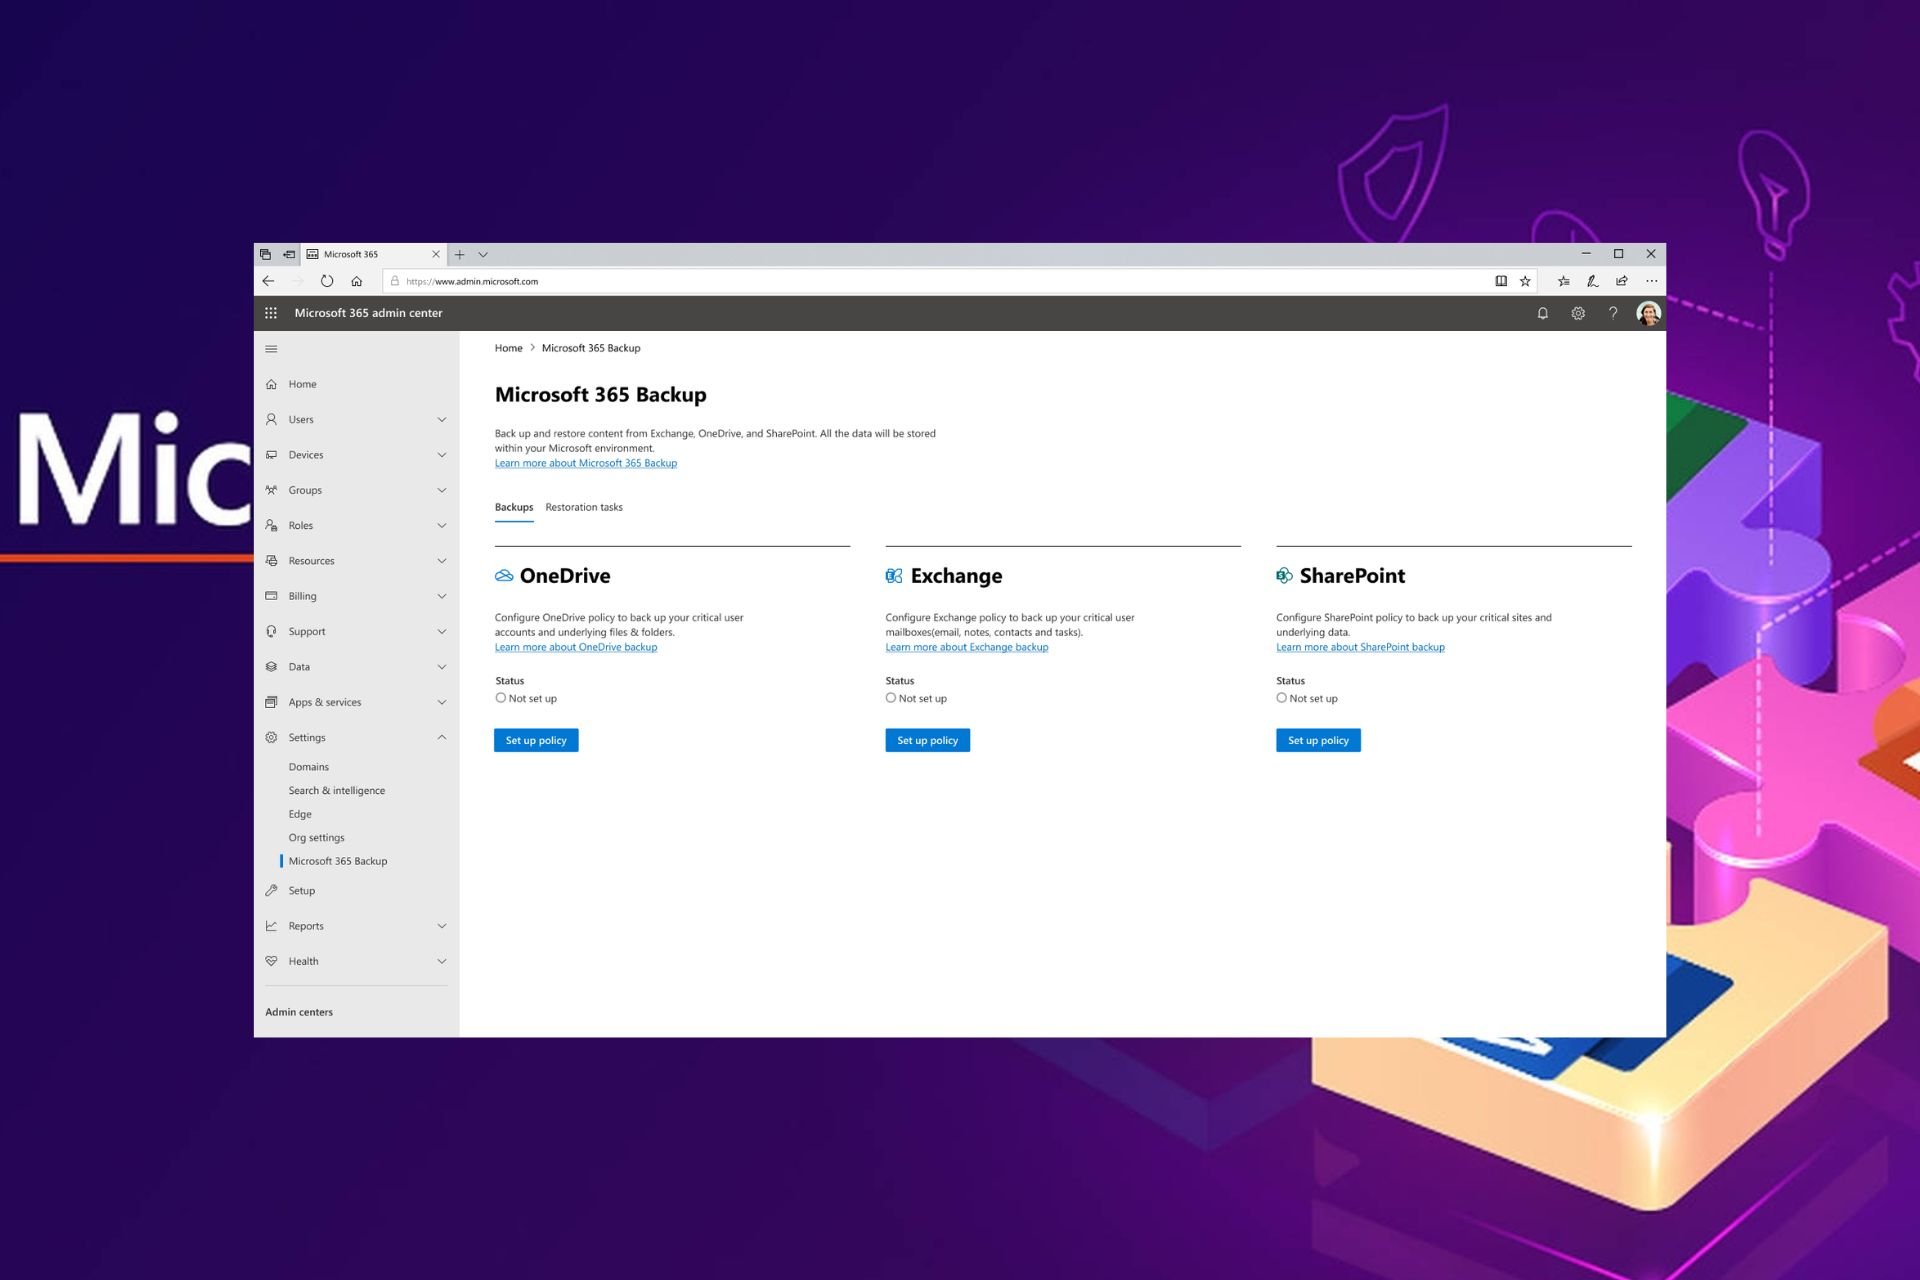Set up policy for SharePoint
Image resolution: width=1920 pixels, height=1280 pixels.
click(1318, 740)
